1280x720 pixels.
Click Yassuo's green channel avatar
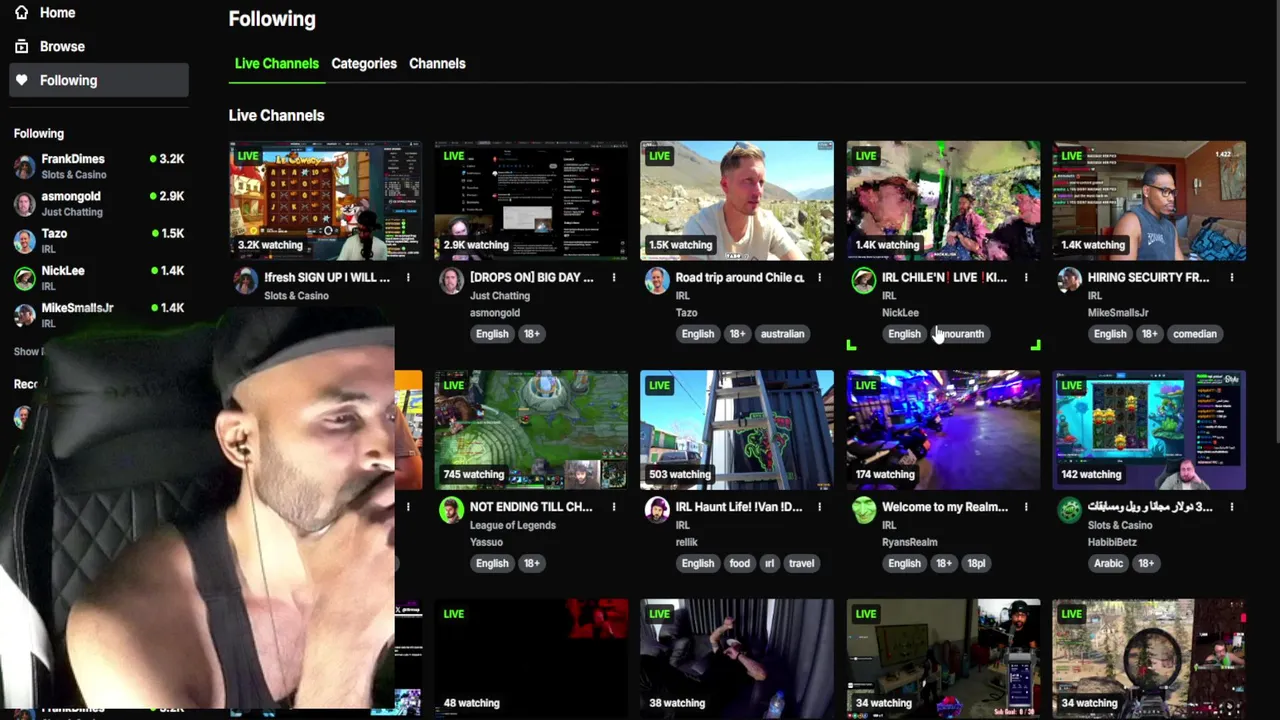tap(451, 510)
